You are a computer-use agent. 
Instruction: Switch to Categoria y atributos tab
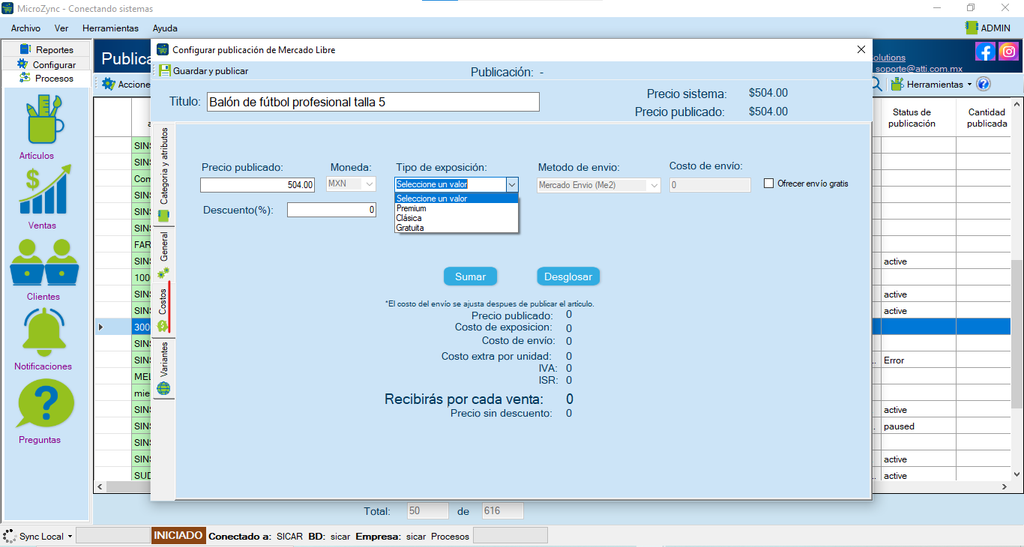(164, 174)
